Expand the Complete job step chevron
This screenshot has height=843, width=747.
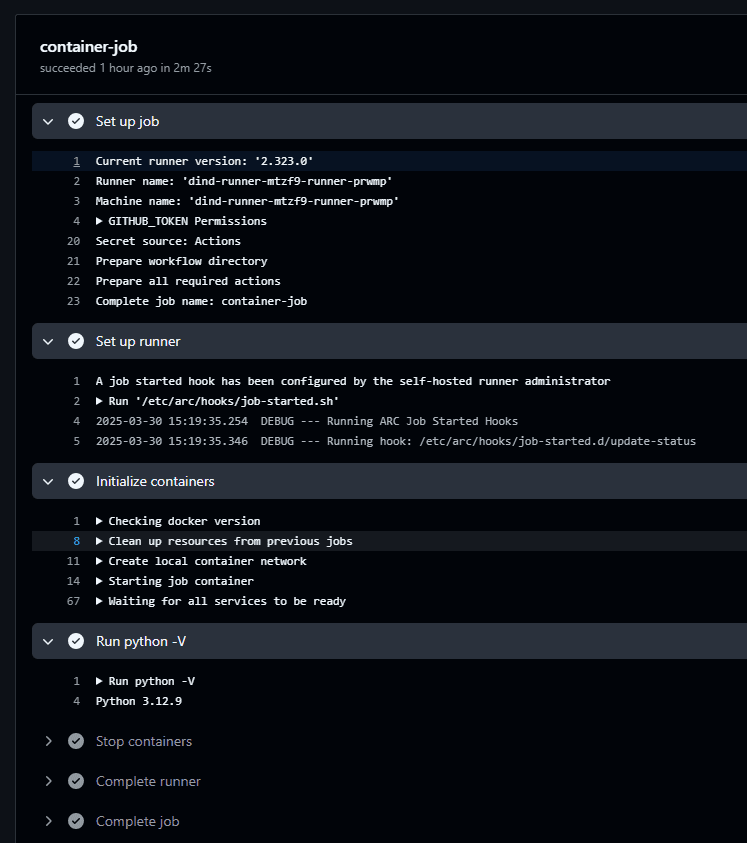click(x=48, y=821)
